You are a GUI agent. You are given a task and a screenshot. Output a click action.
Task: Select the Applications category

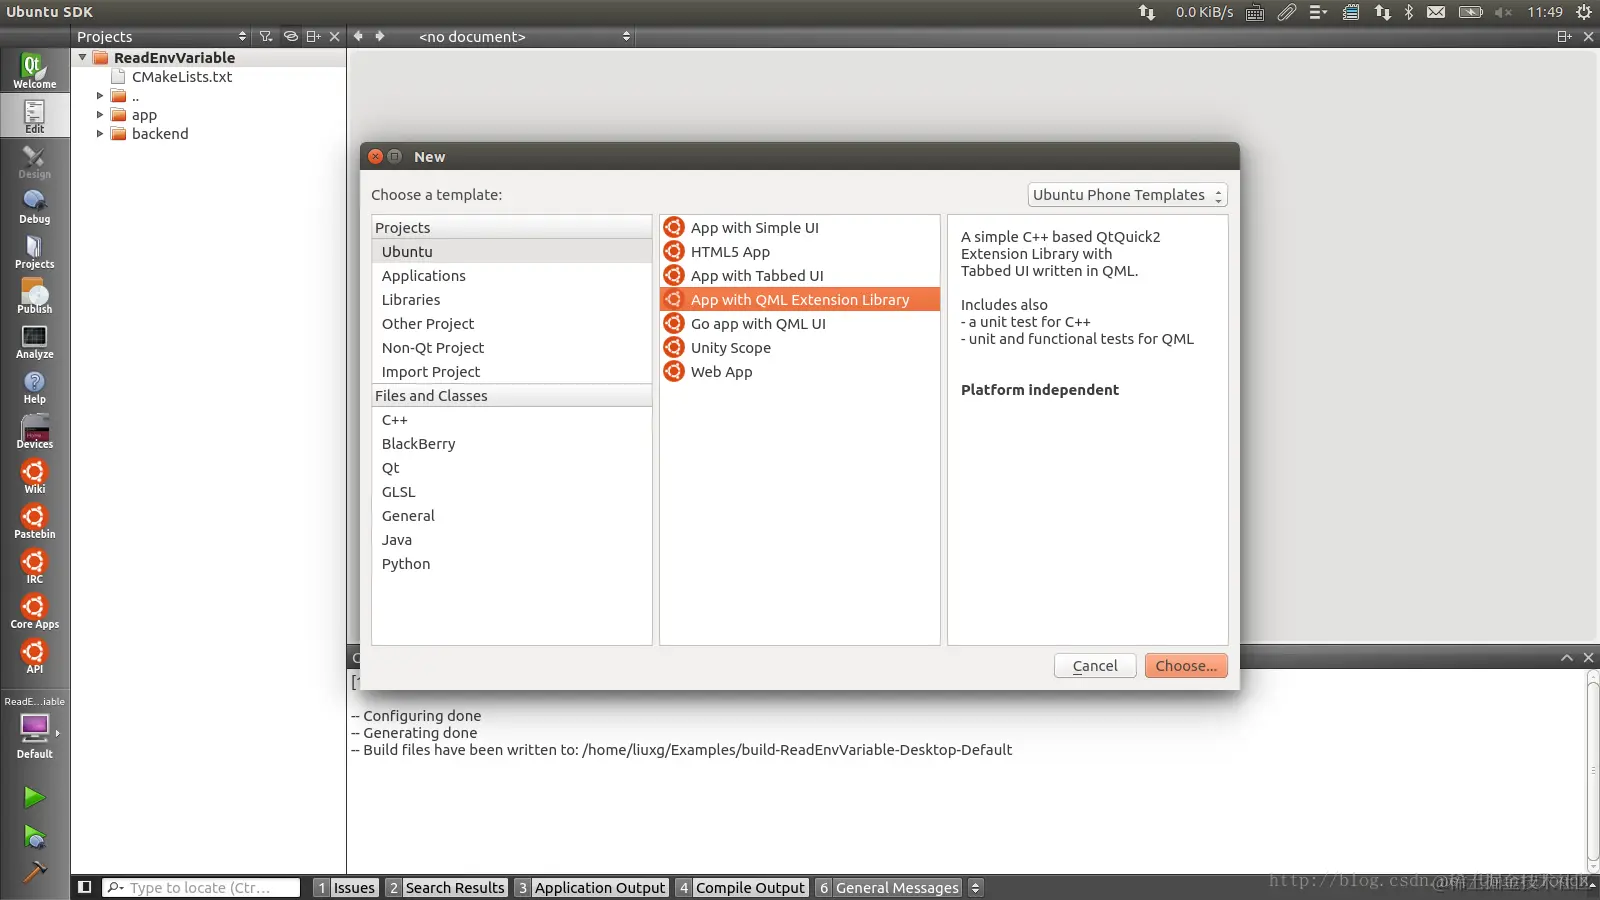(x=512, y=276)
